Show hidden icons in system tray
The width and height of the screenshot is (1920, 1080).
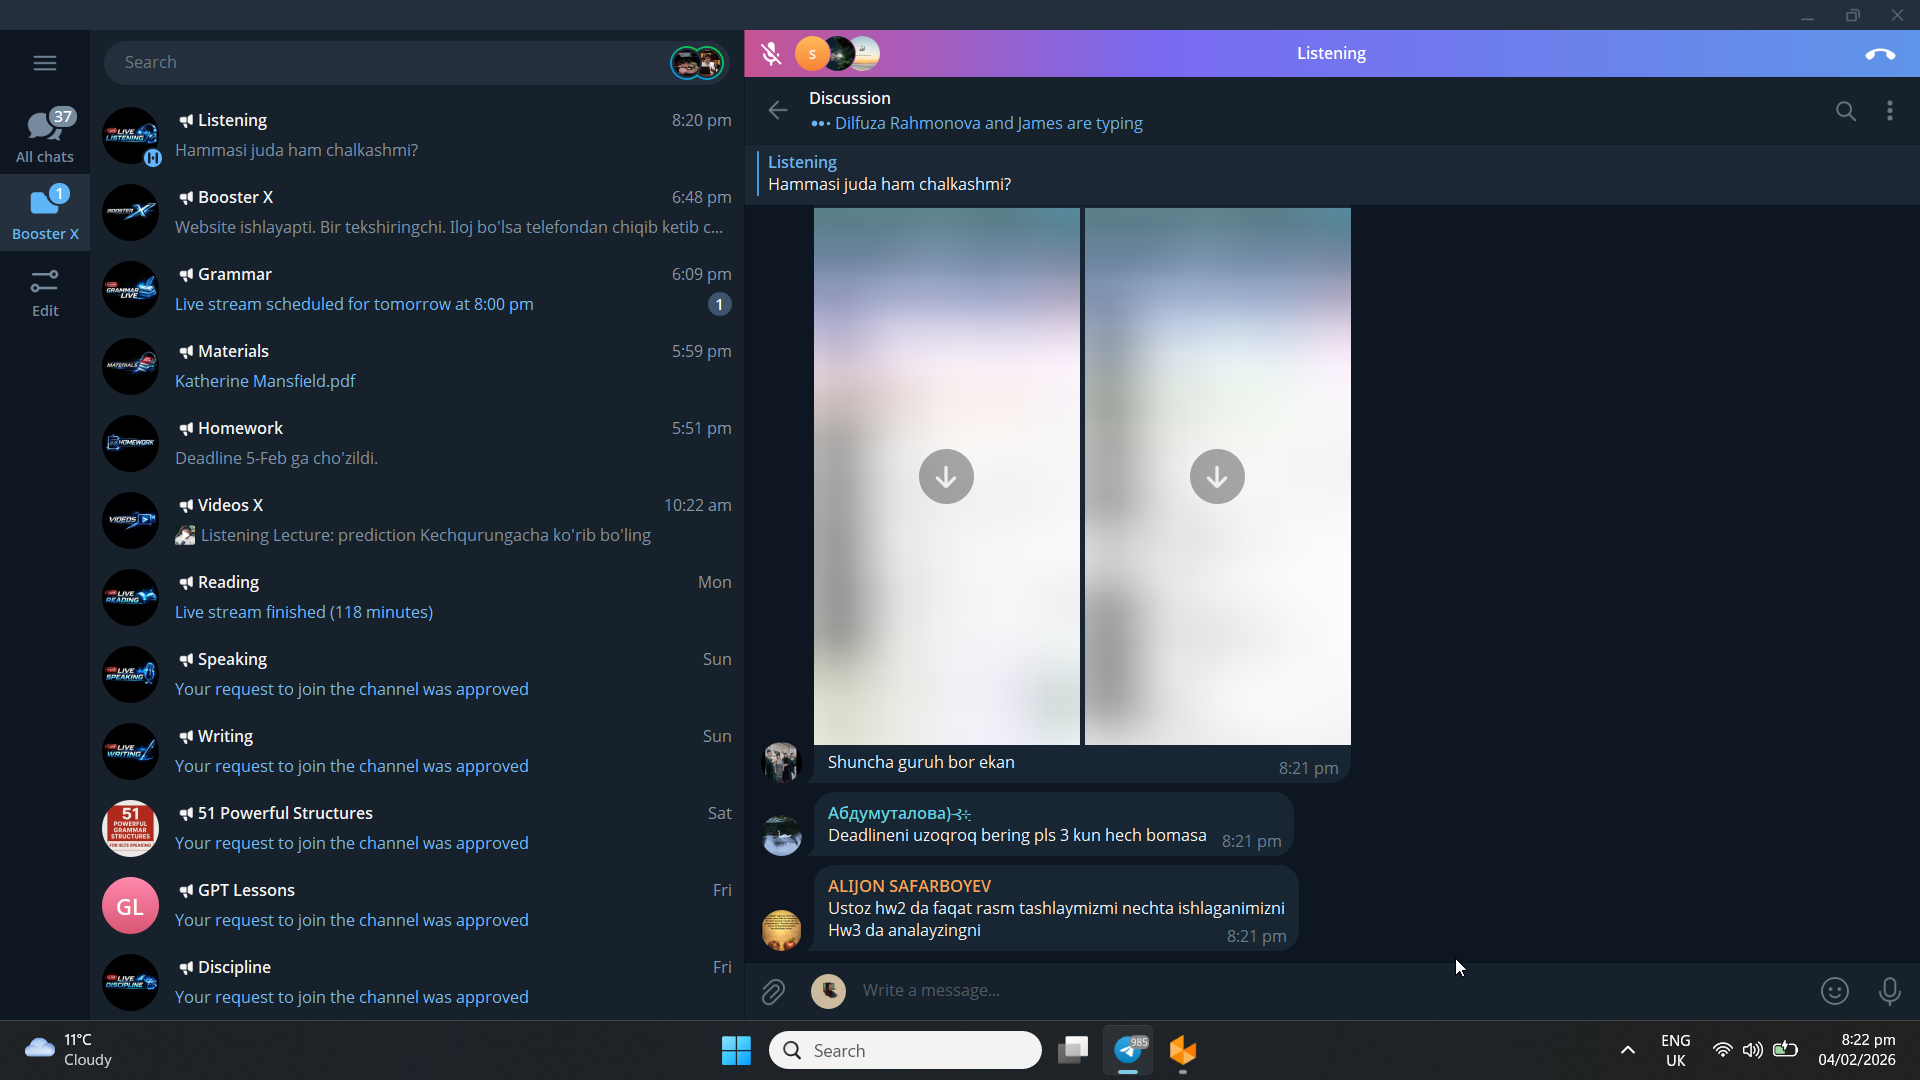tap(1627, 1050)
